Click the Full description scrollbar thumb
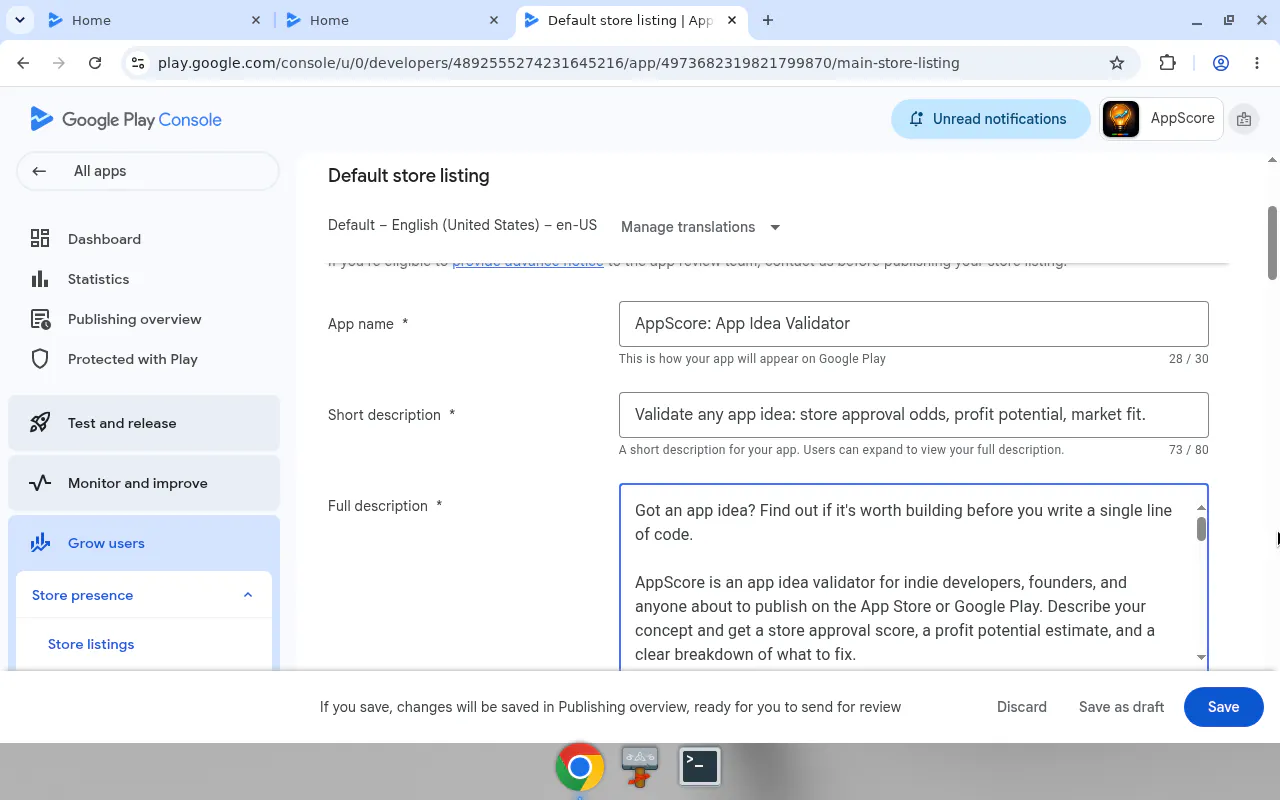 pyautogui.click(x=1201, y=529)
